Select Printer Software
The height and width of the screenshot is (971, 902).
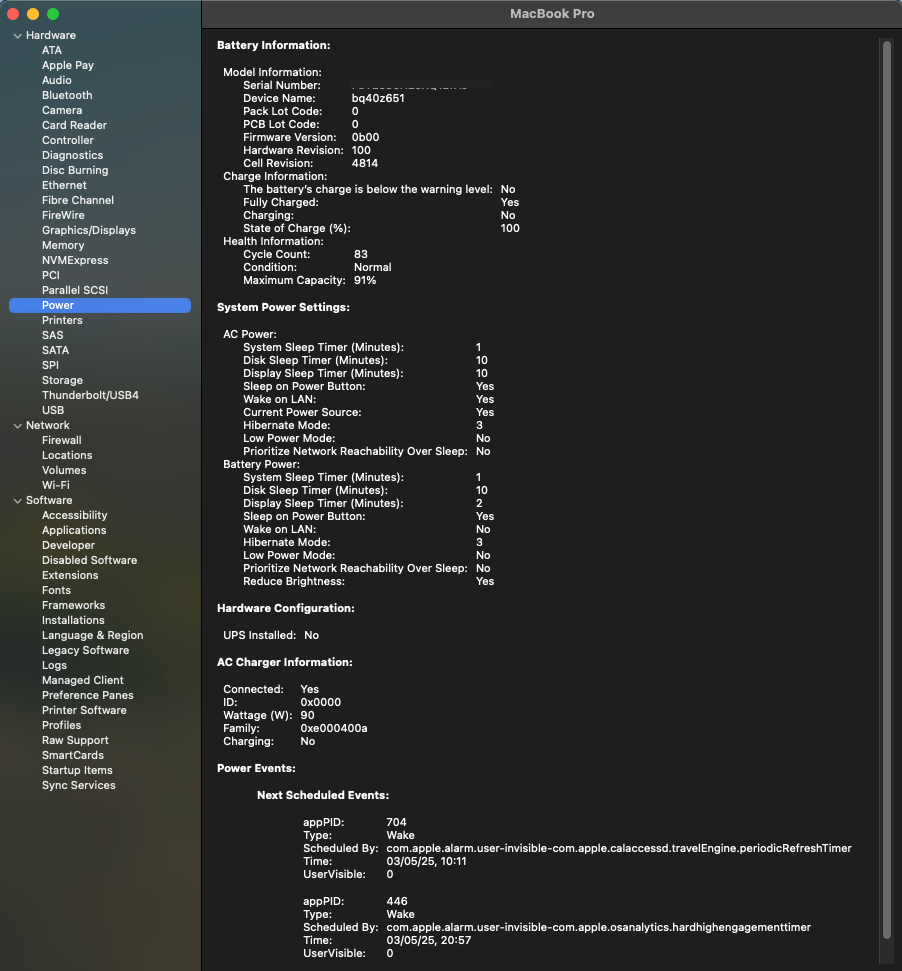[x=84, y=710]
